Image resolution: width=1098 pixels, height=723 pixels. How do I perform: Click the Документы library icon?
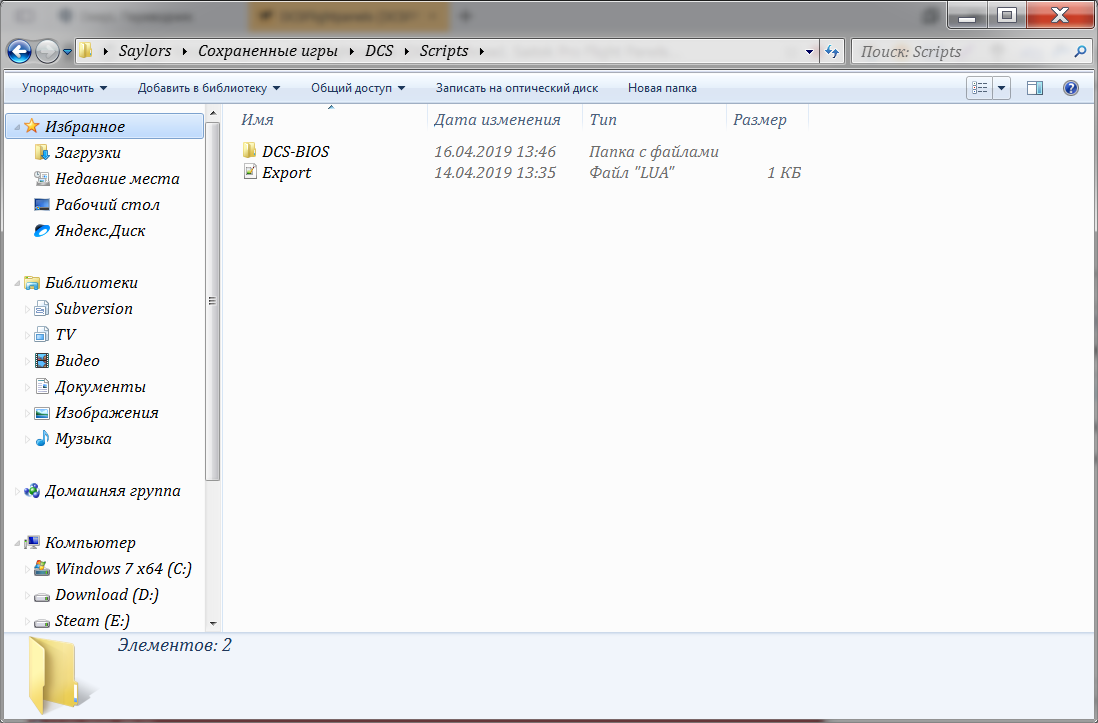pyautogui.click(x=42, y=387)
